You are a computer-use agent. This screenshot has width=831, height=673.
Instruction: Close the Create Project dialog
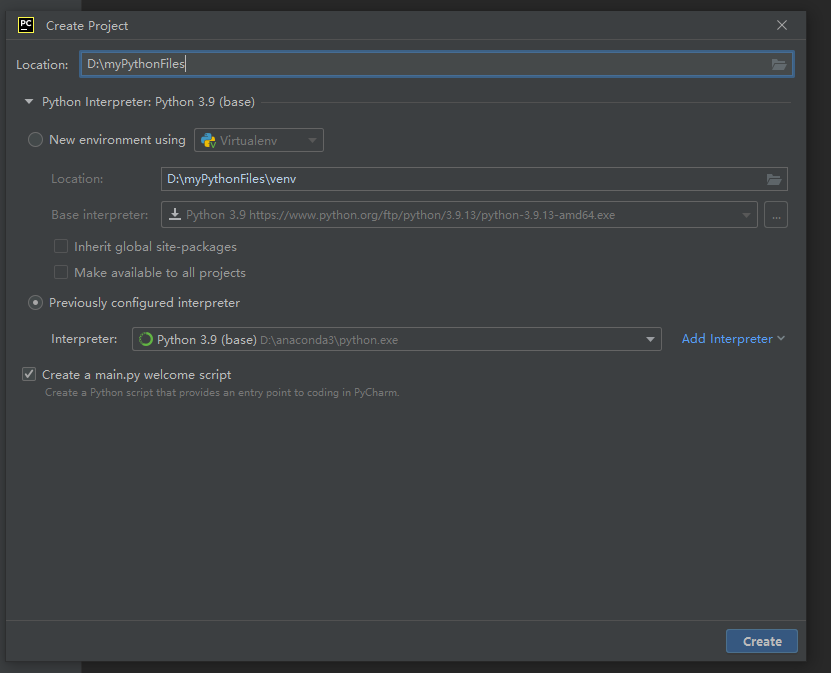(x=782, y=25)
